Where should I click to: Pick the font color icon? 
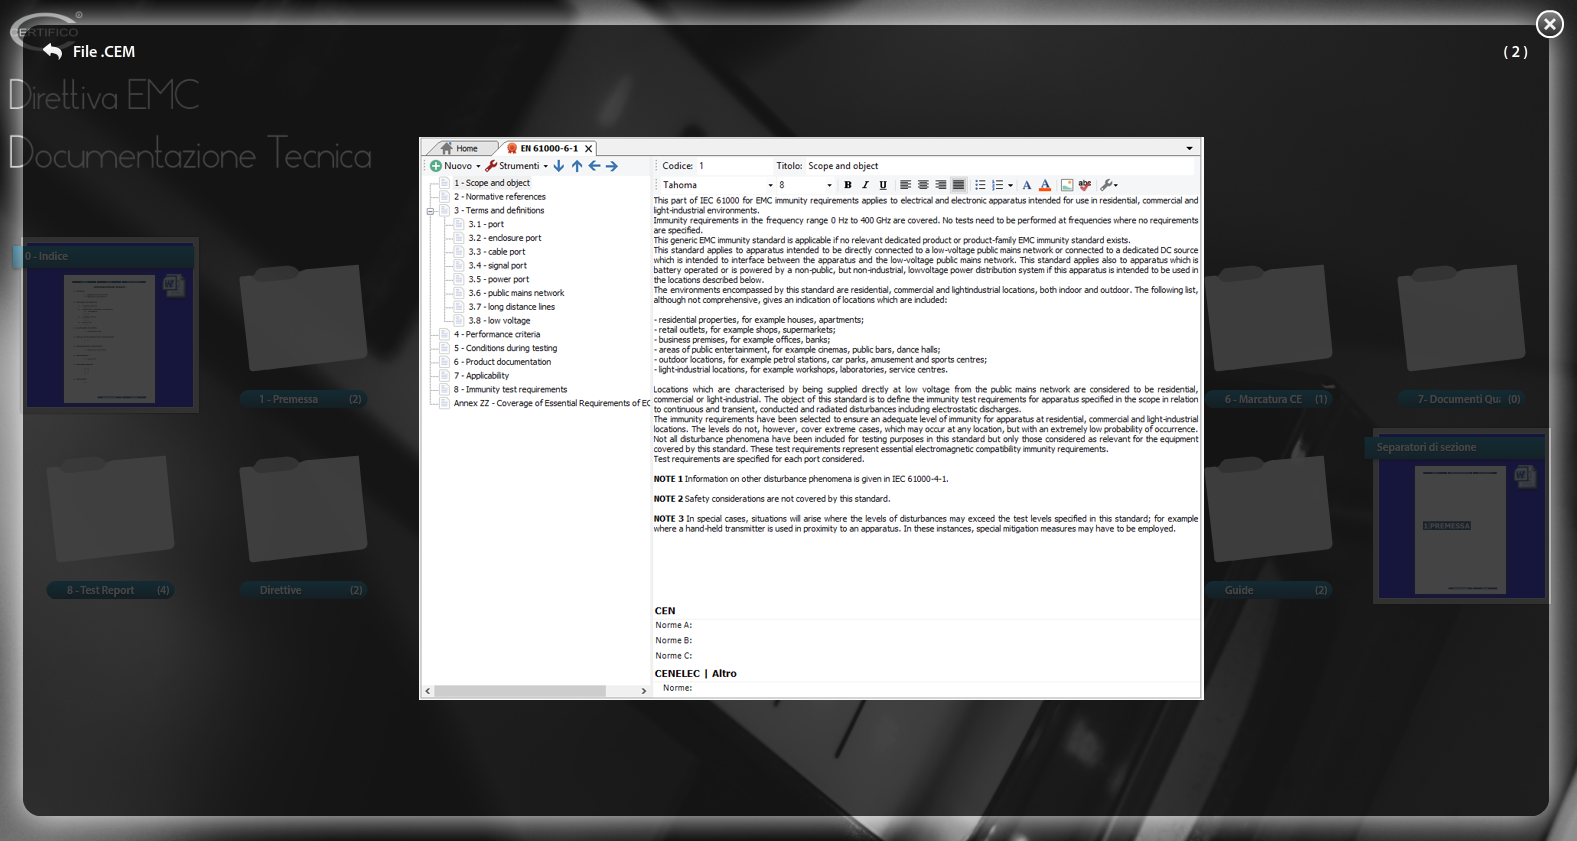click(x=1045, y=185)
